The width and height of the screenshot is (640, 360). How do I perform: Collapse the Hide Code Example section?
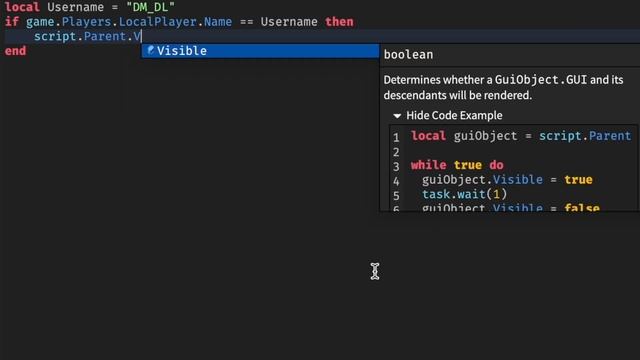(397, 116)
